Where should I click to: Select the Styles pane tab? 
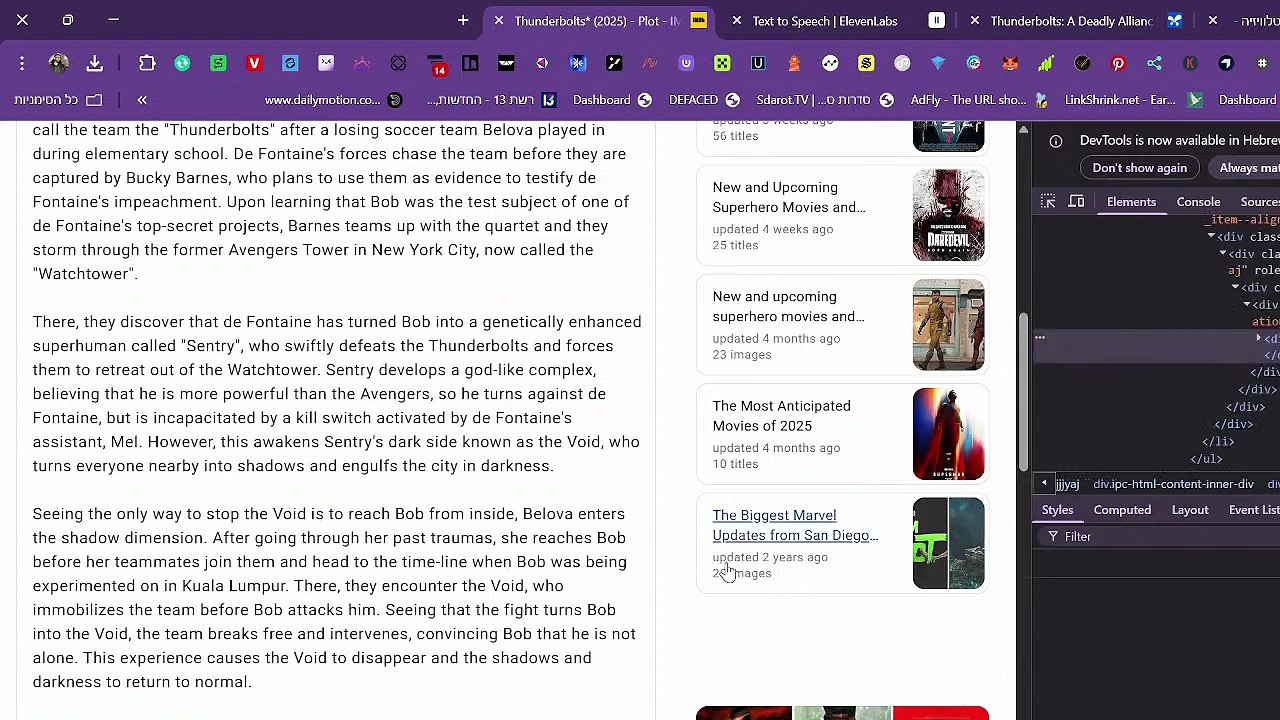(x=1057, y=510)
